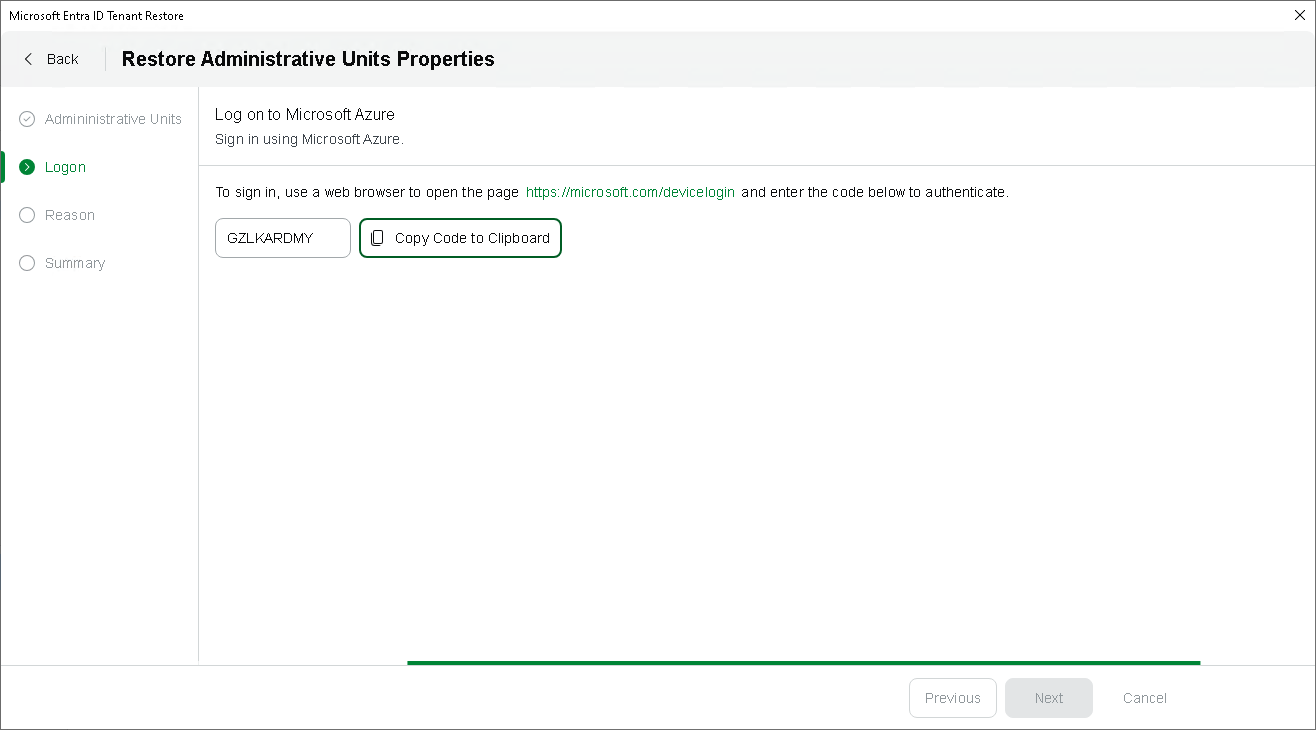Viewport: 1316px width, 730px height.
Task: Close the Tenant Restore window
Action: [1299, 15]
